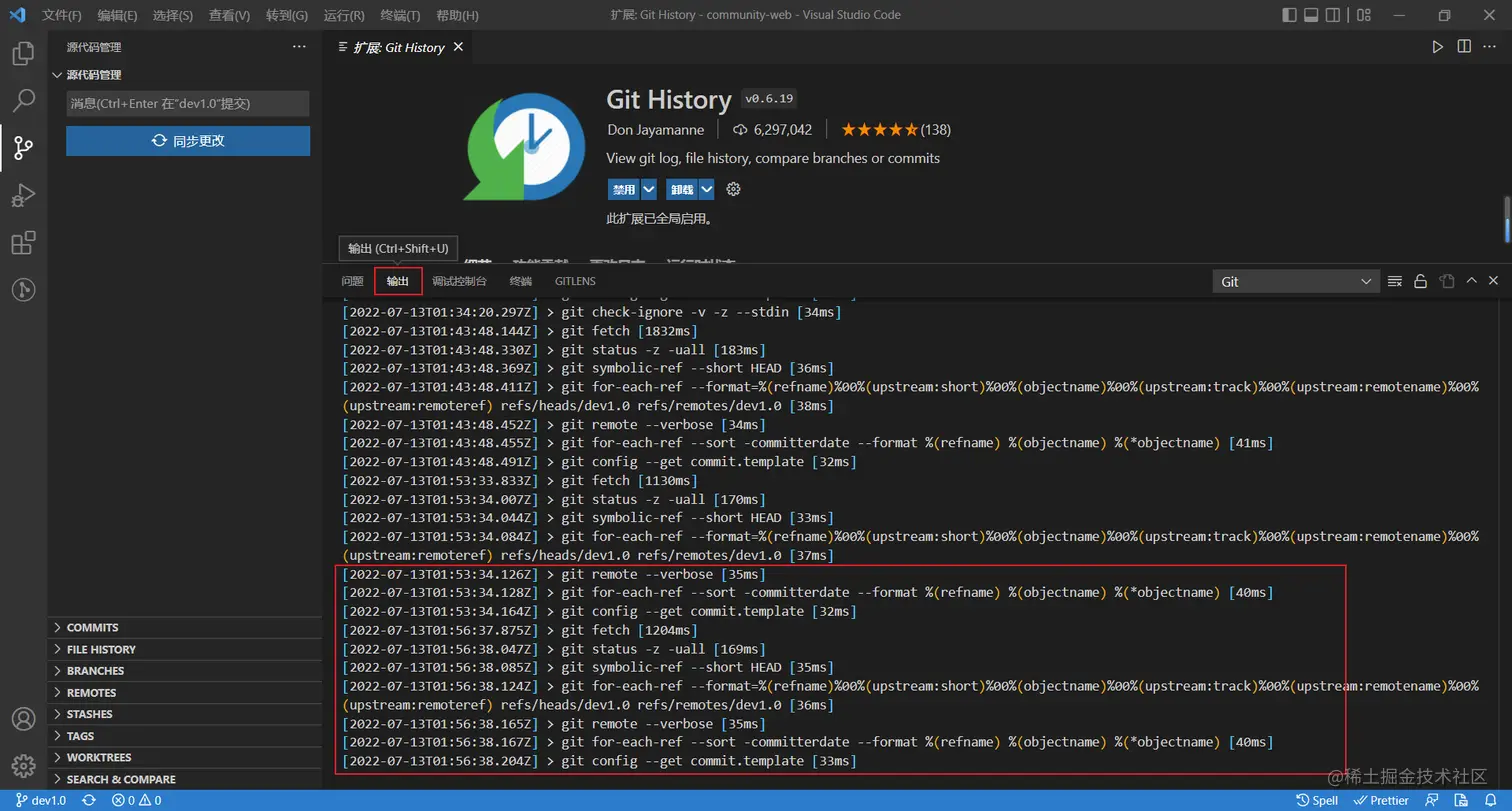
Task: Open the Extensions view in activity bar
Action: click(x=23, y=243)
